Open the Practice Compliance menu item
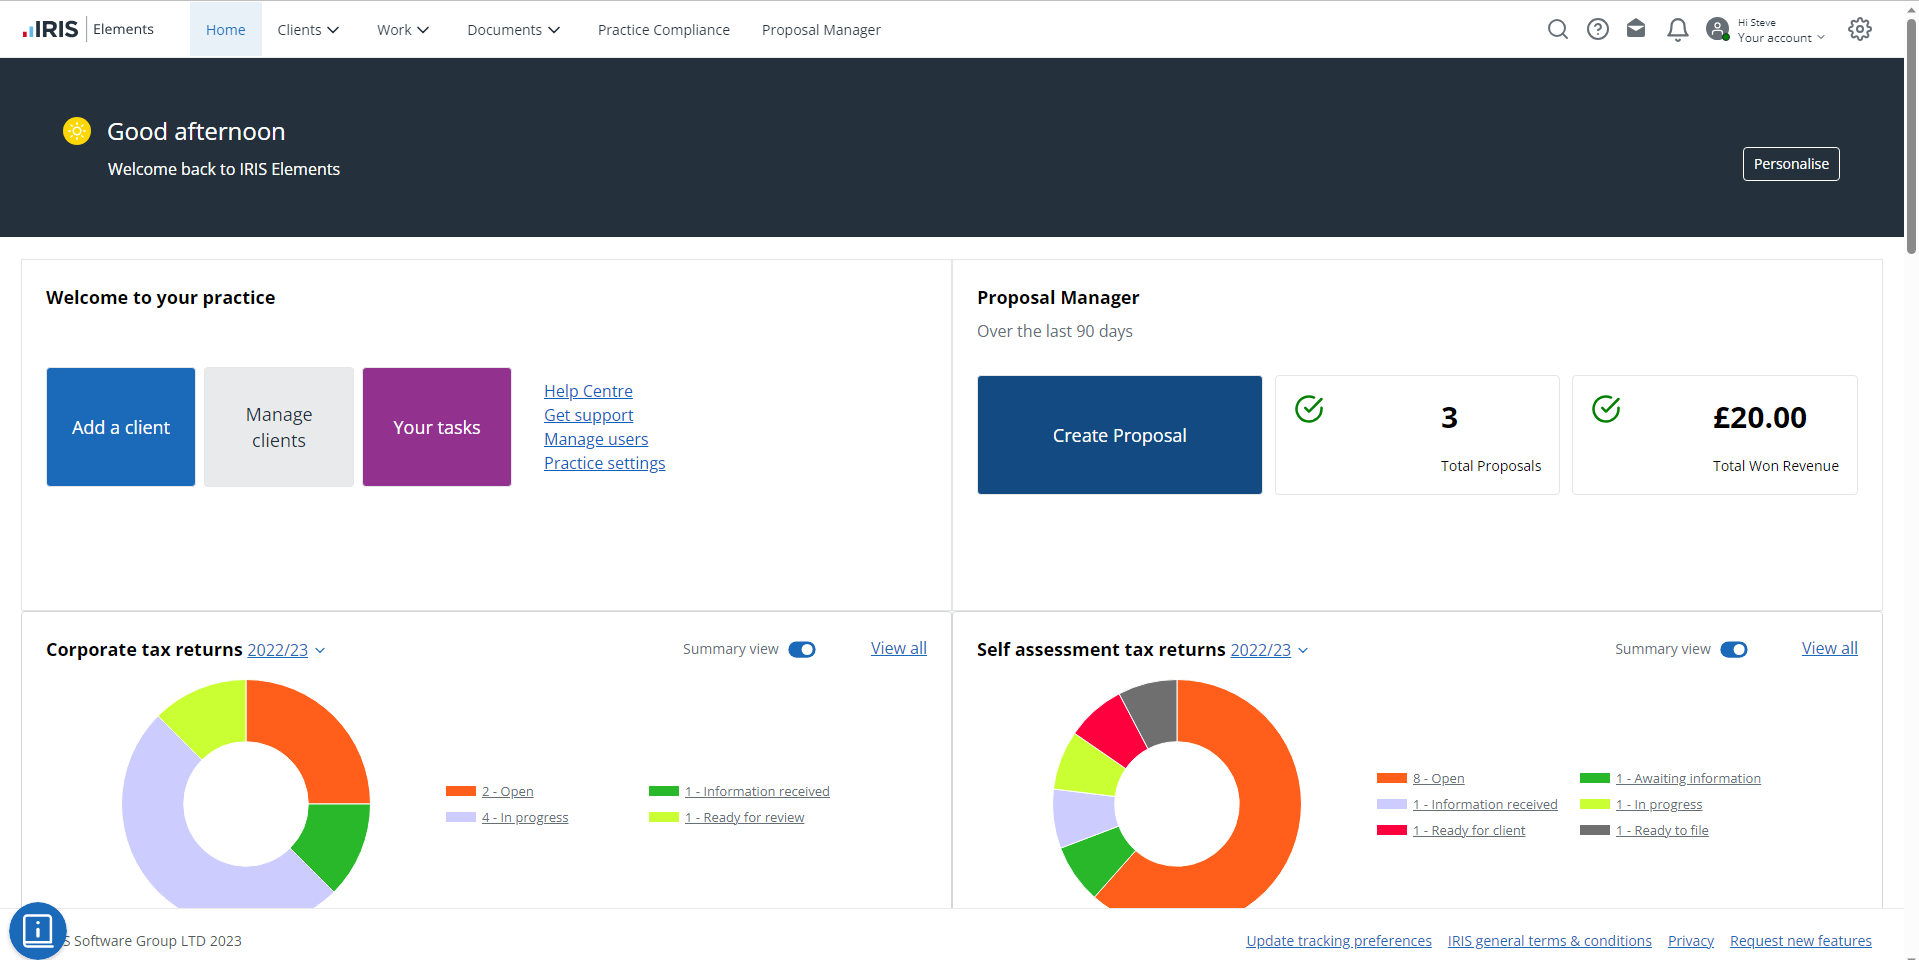The image size is (1919, 960). (x=664, y=30)
